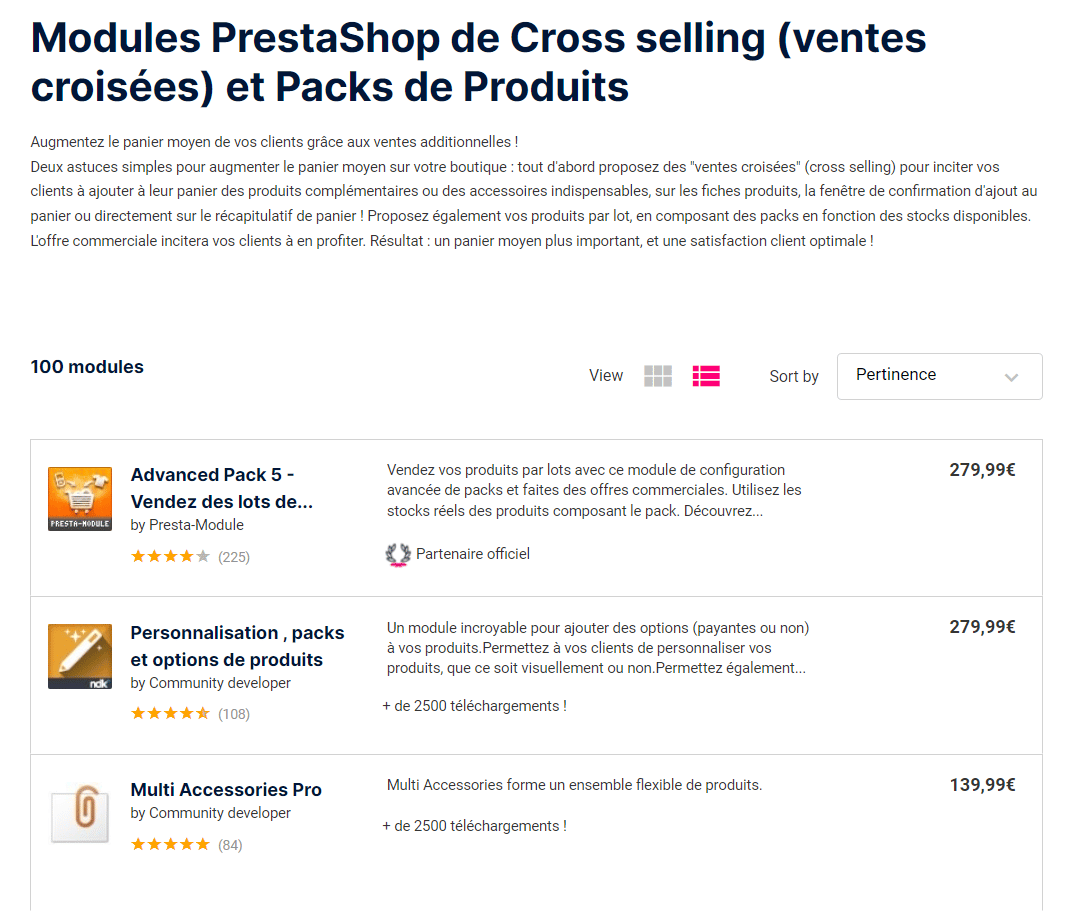Click the dropdown chevron next to Pertinence
This screenshot has width=1077, height=911.
tap(1011, 377)
